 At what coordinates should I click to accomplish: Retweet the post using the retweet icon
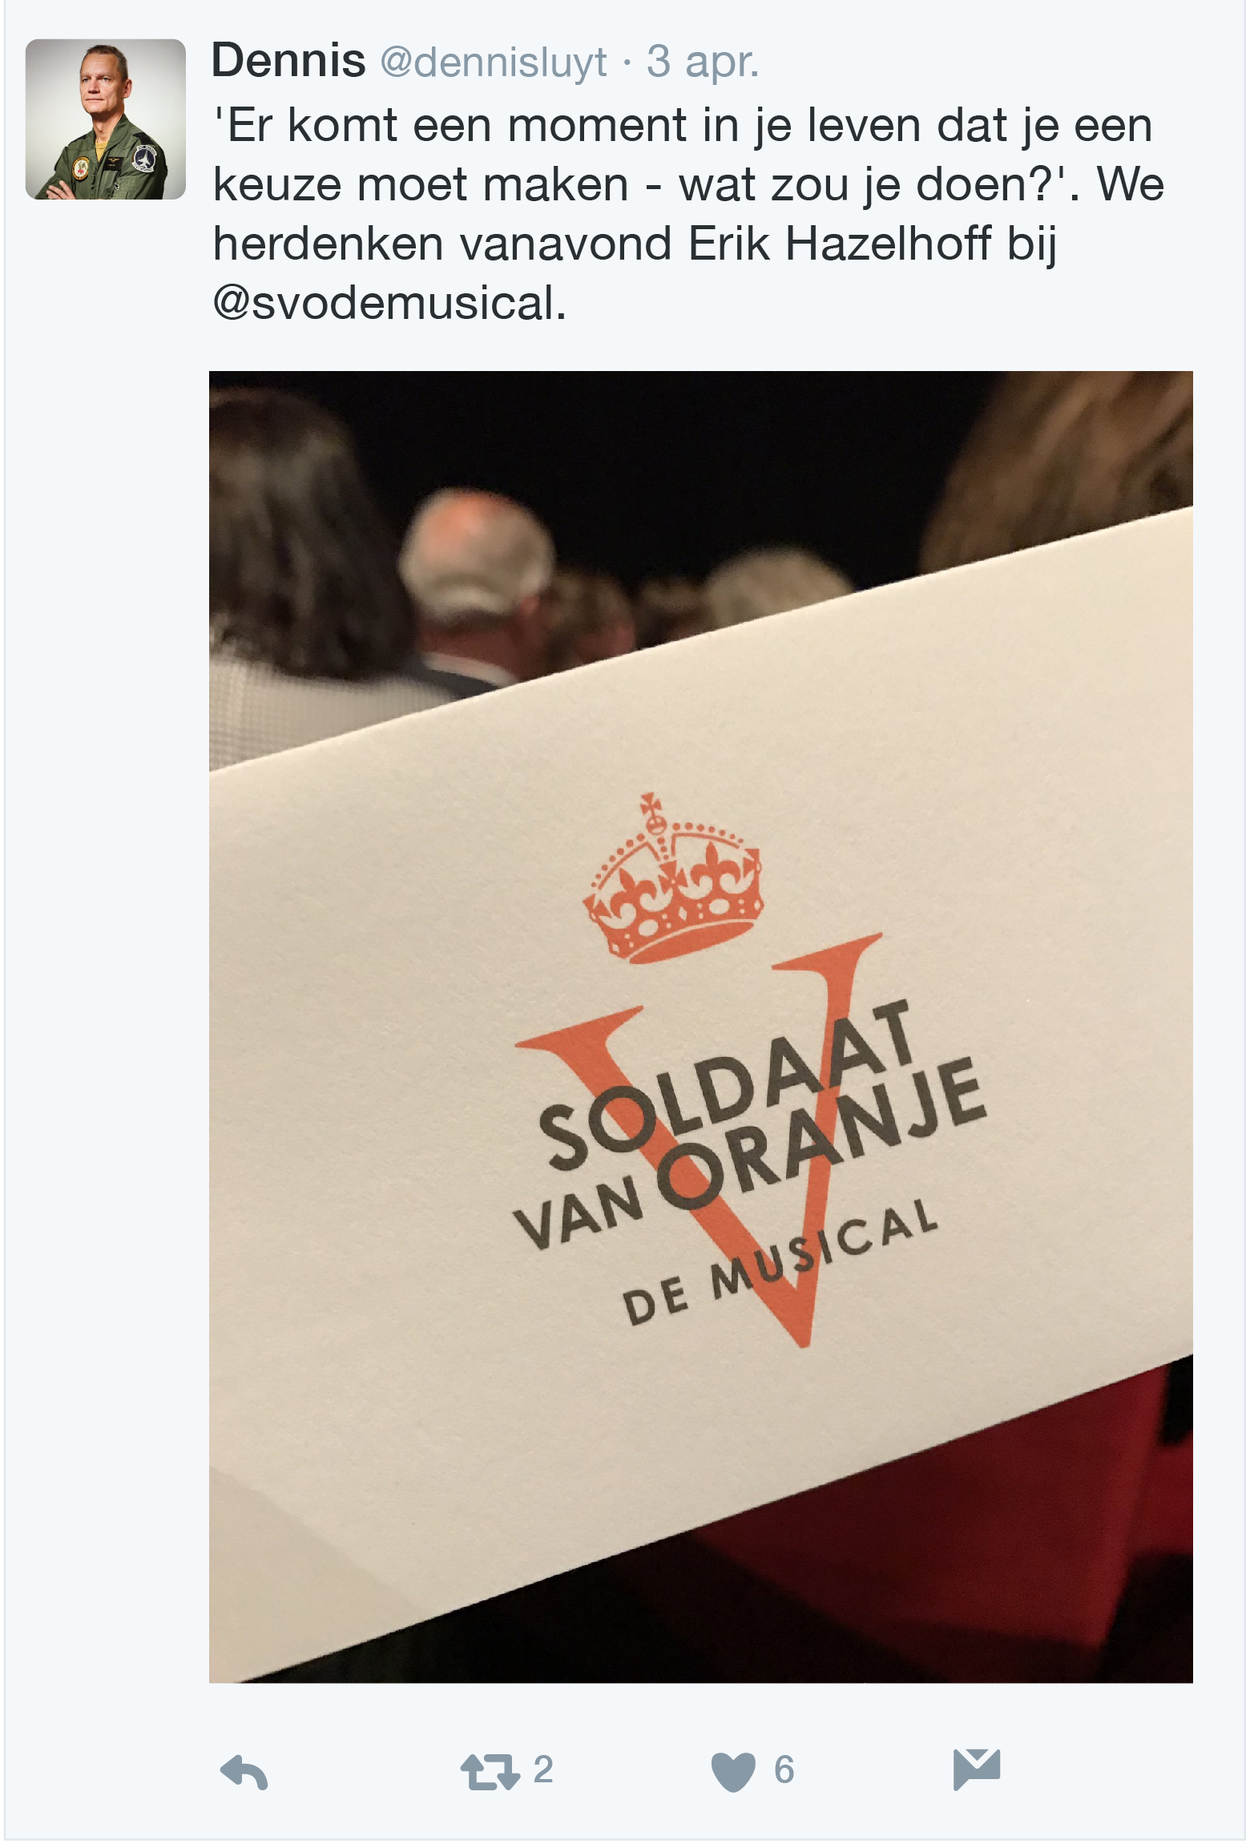[x=490, y=1772]
